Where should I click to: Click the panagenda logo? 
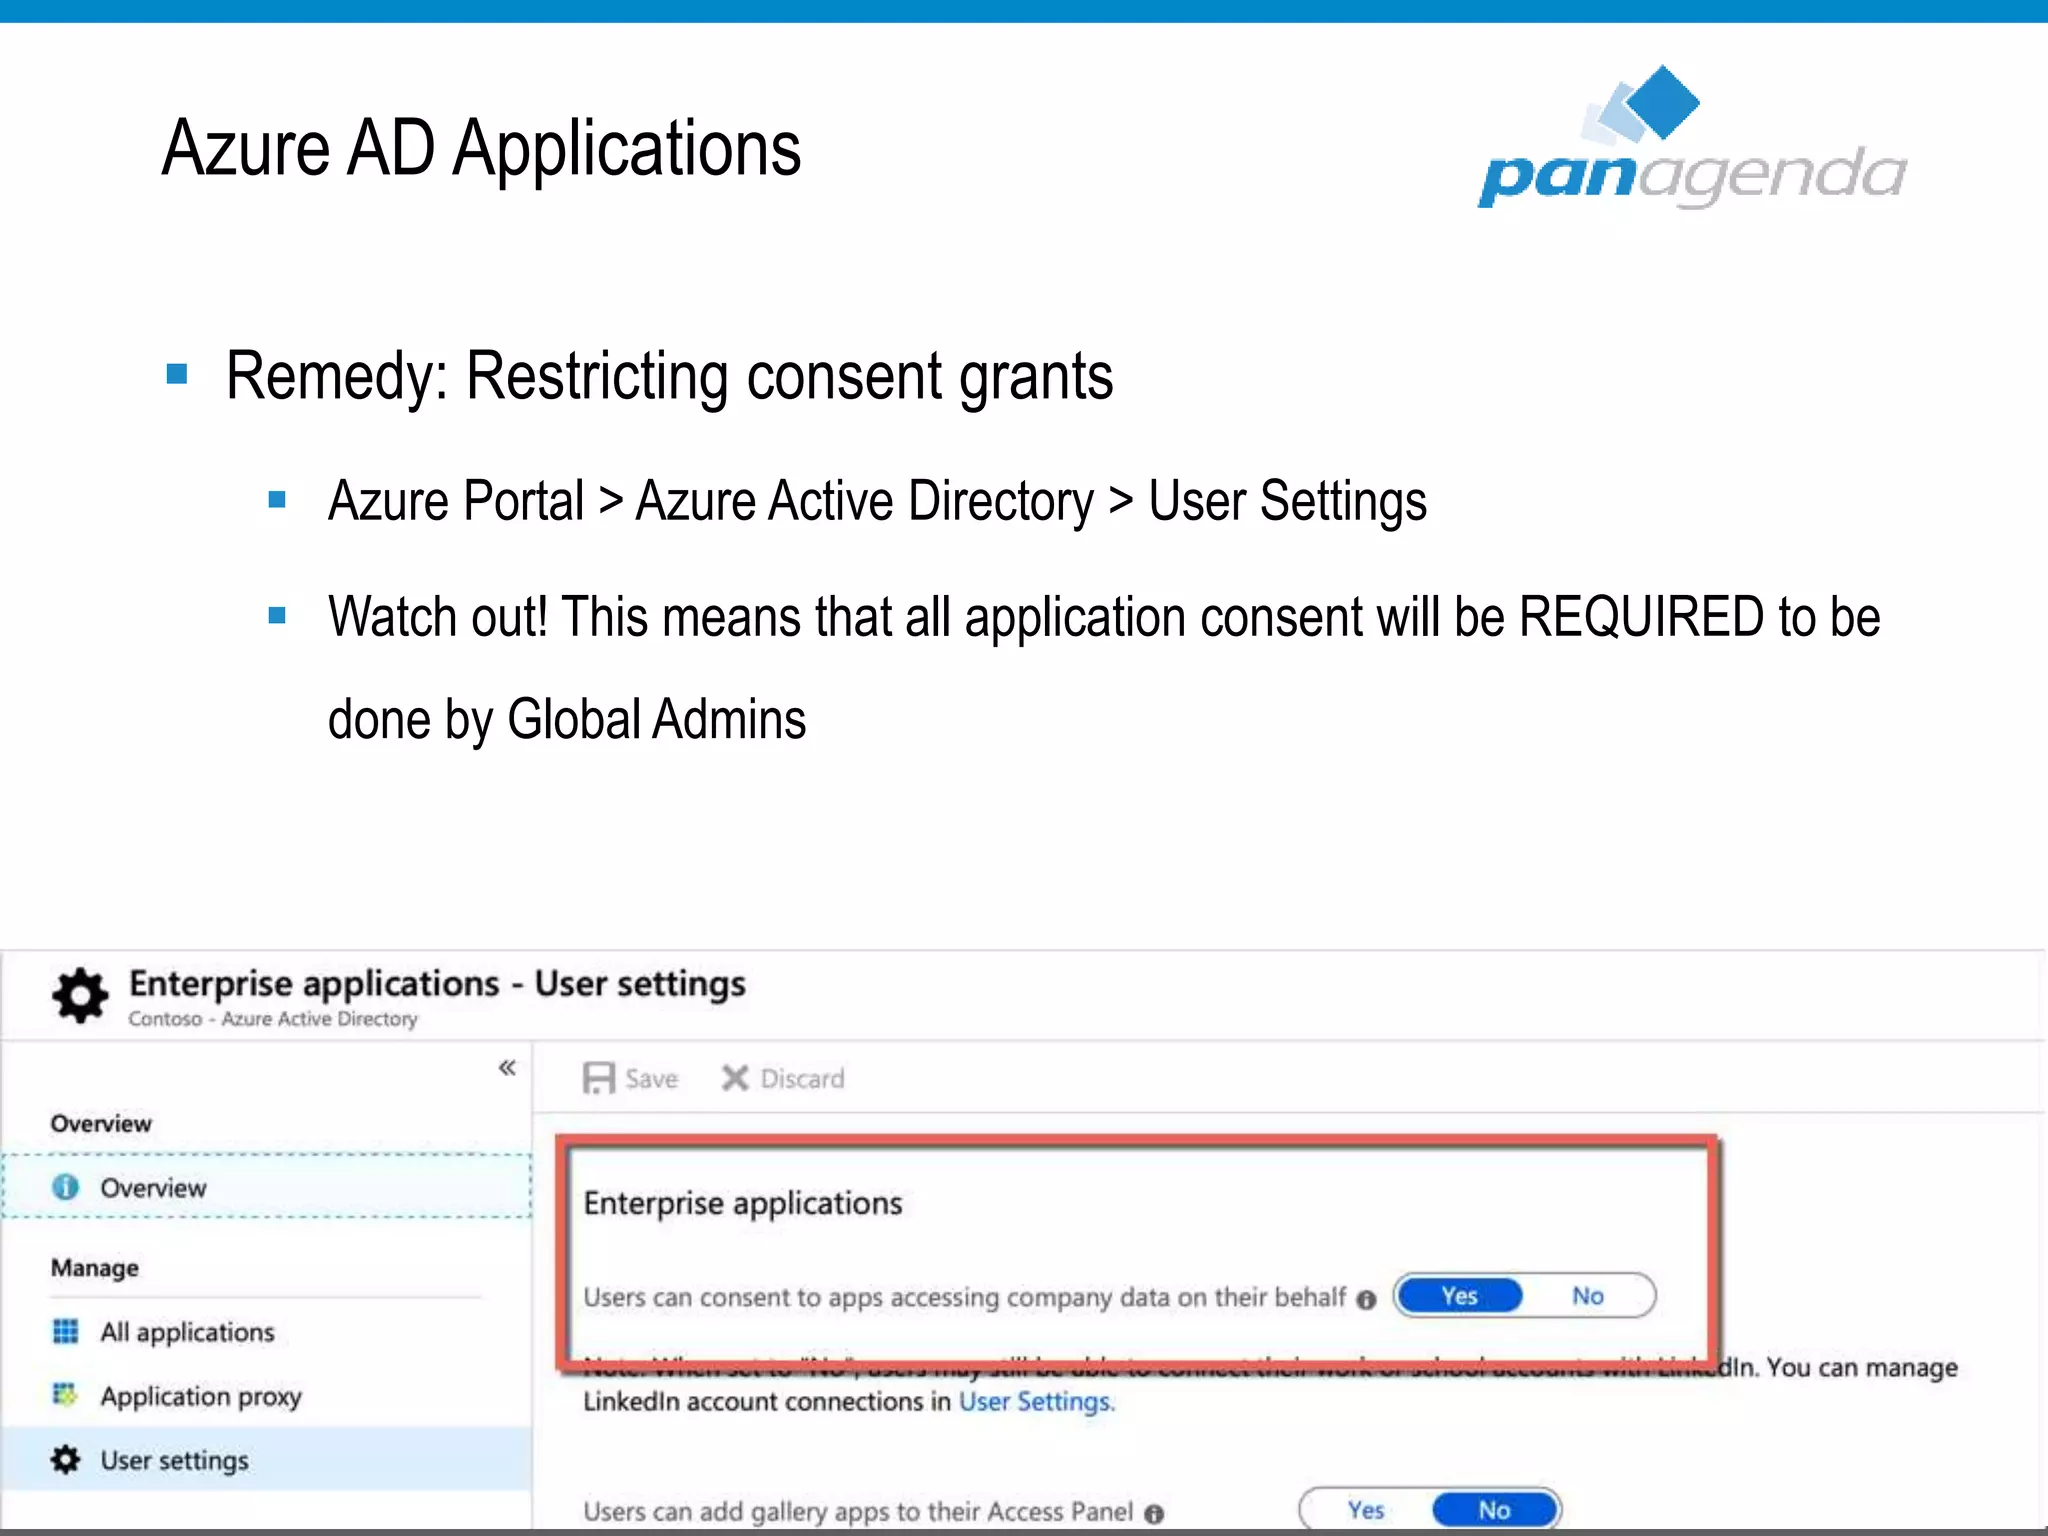[x=1692, y=137]
